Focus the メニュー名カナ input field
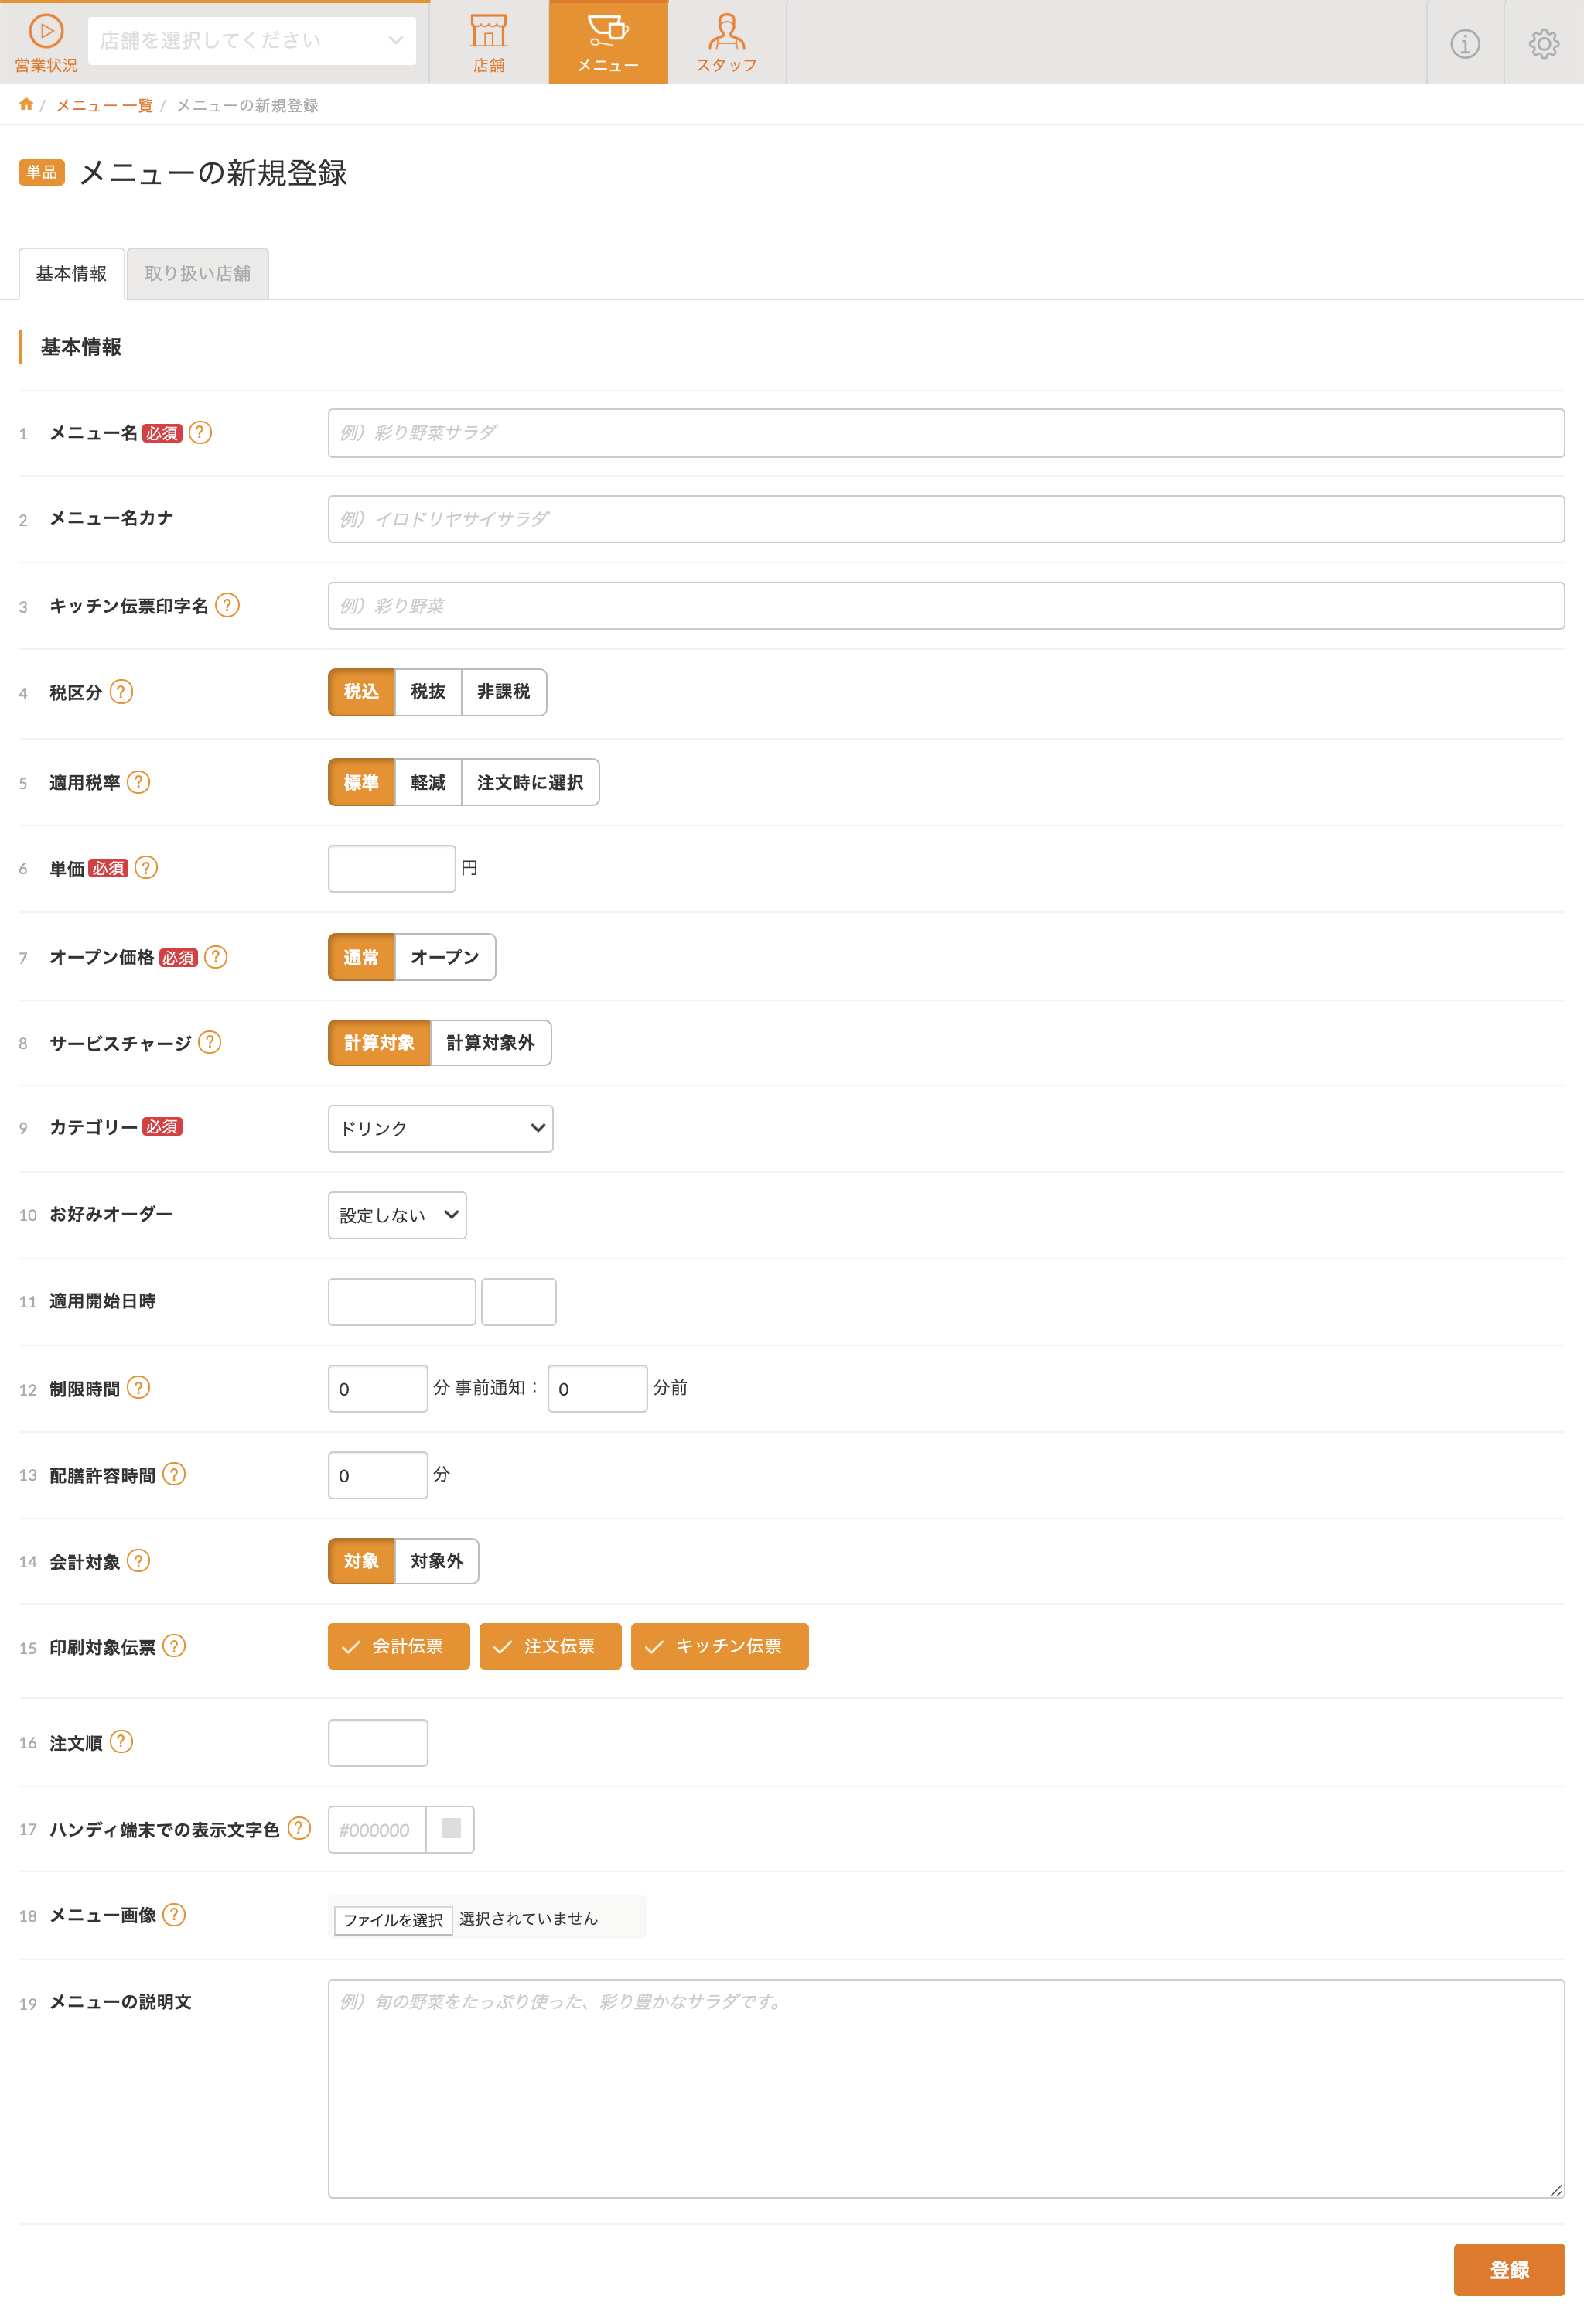 pos(946,519)
